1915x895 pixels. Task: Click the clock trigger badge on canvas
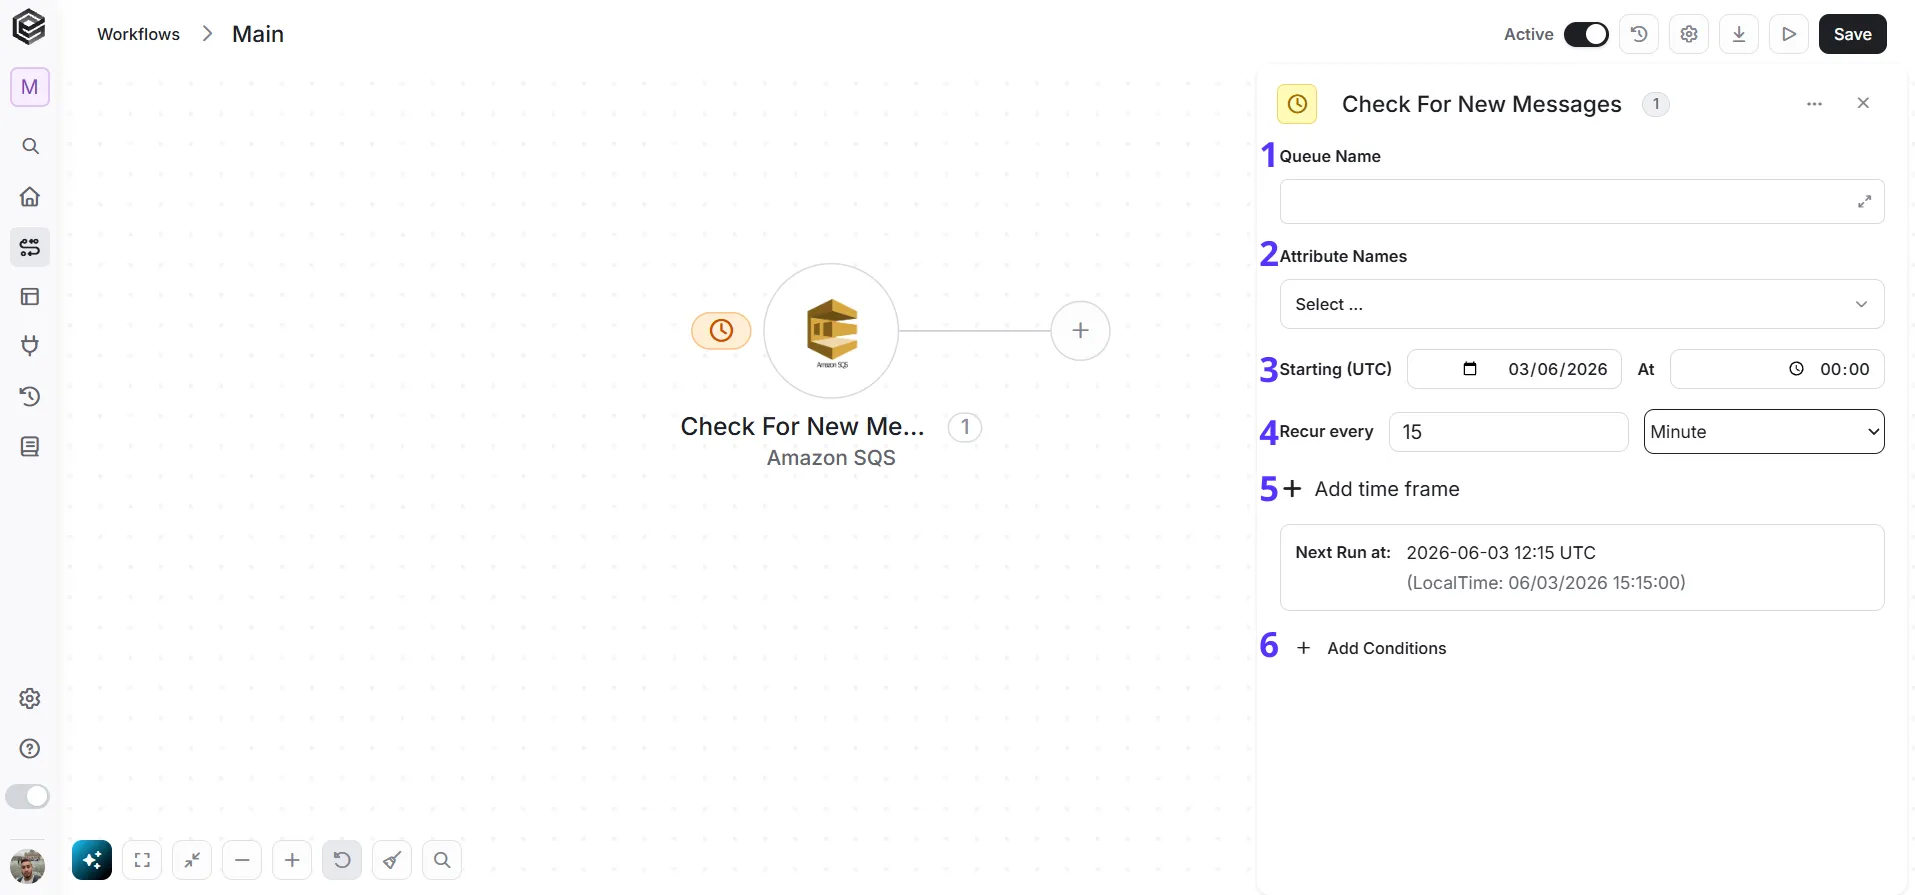(x=721, y=330)
